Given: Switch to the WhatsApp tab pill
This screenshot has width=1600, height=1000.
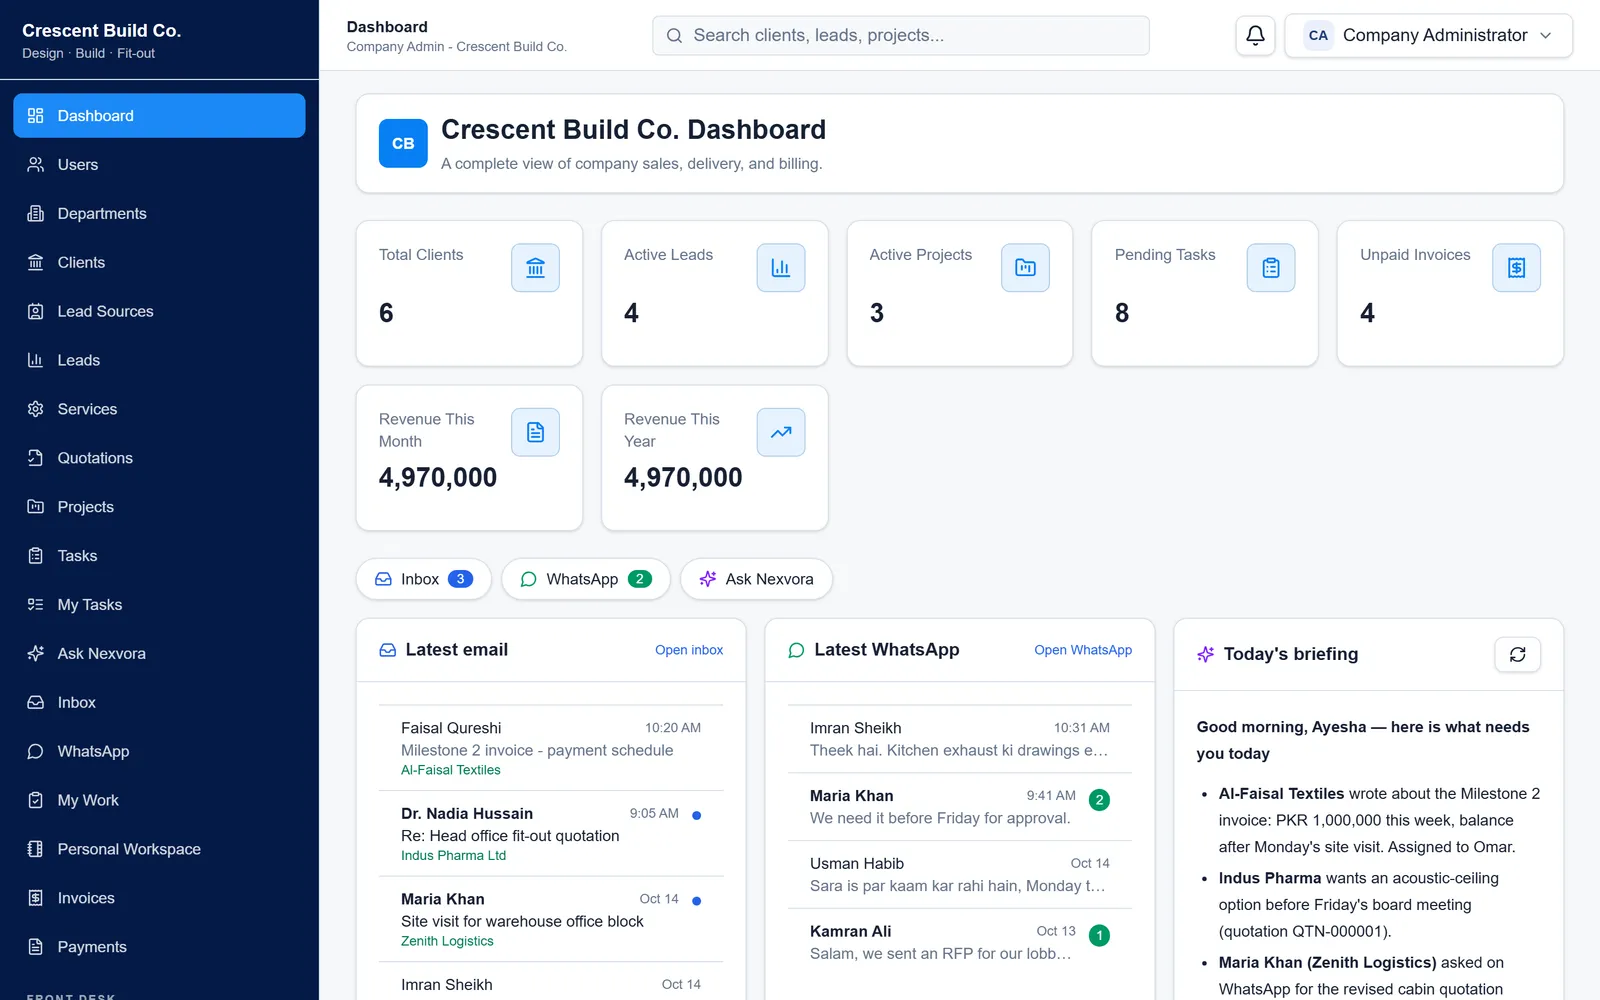Looking at the screenshot, I should pos(586,579).
